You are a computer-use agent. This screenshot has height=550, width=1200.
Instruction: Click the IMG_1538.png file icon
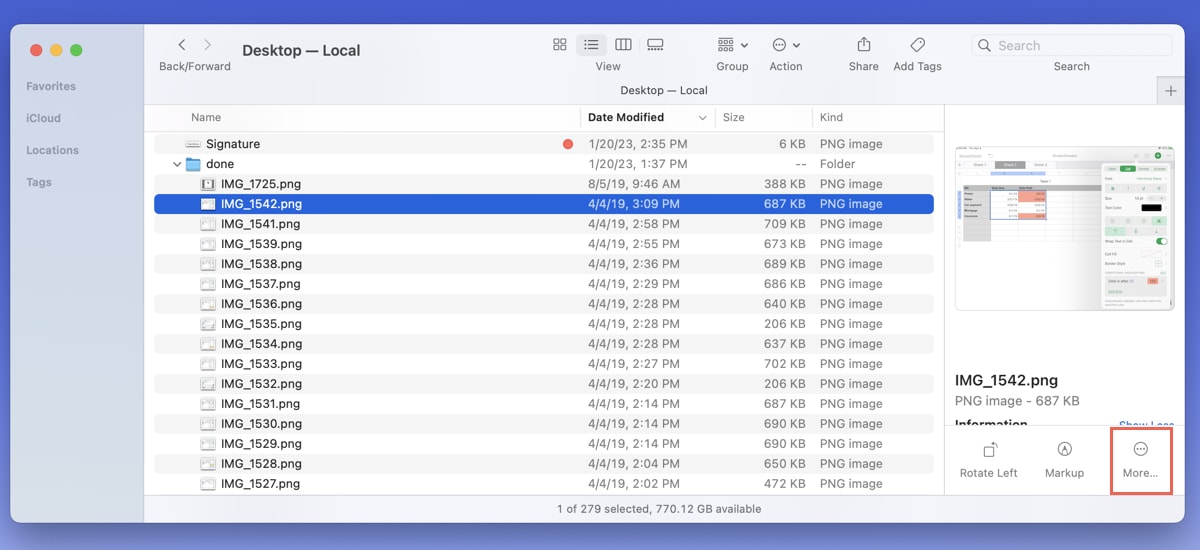tap(208, 264)
